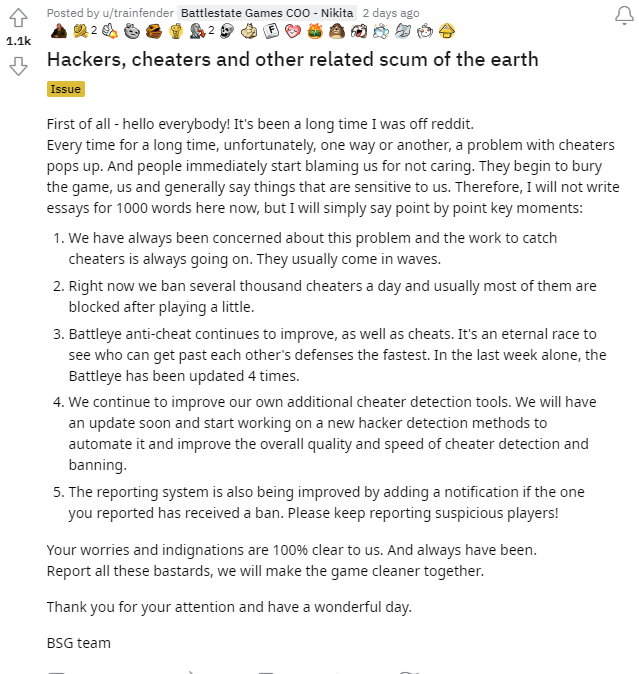Click the heart award icon
The image size is (639, 674).
(291, 31)
